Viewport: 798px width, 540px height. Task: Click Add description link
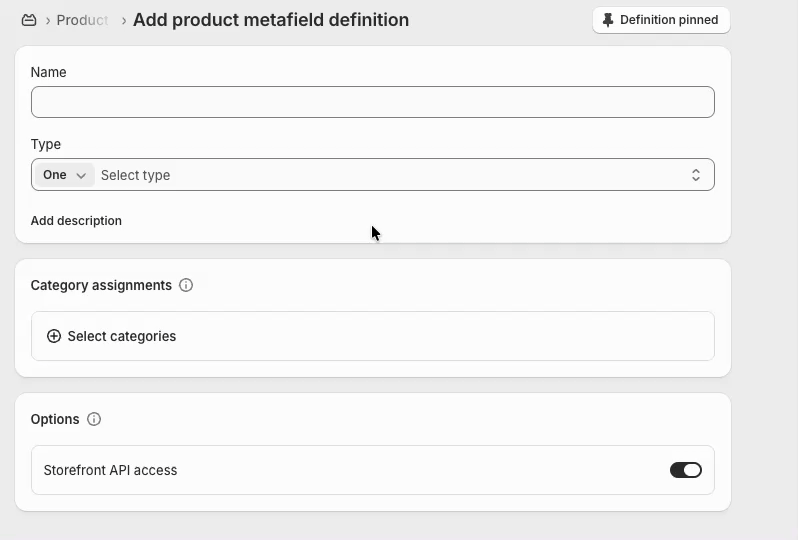[76, 220]
